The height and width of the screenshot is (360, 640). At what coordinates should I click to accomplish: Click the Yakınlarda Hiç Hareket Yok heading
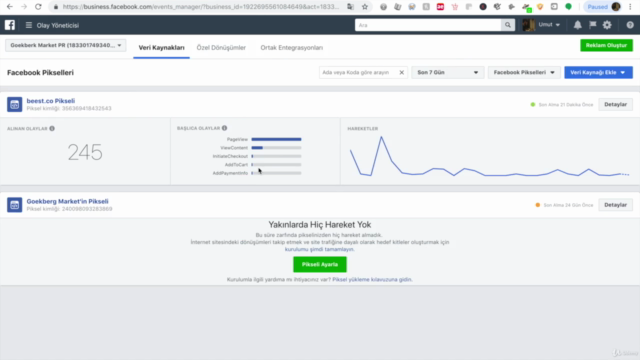pyautogui.click(x=320, y=224)
